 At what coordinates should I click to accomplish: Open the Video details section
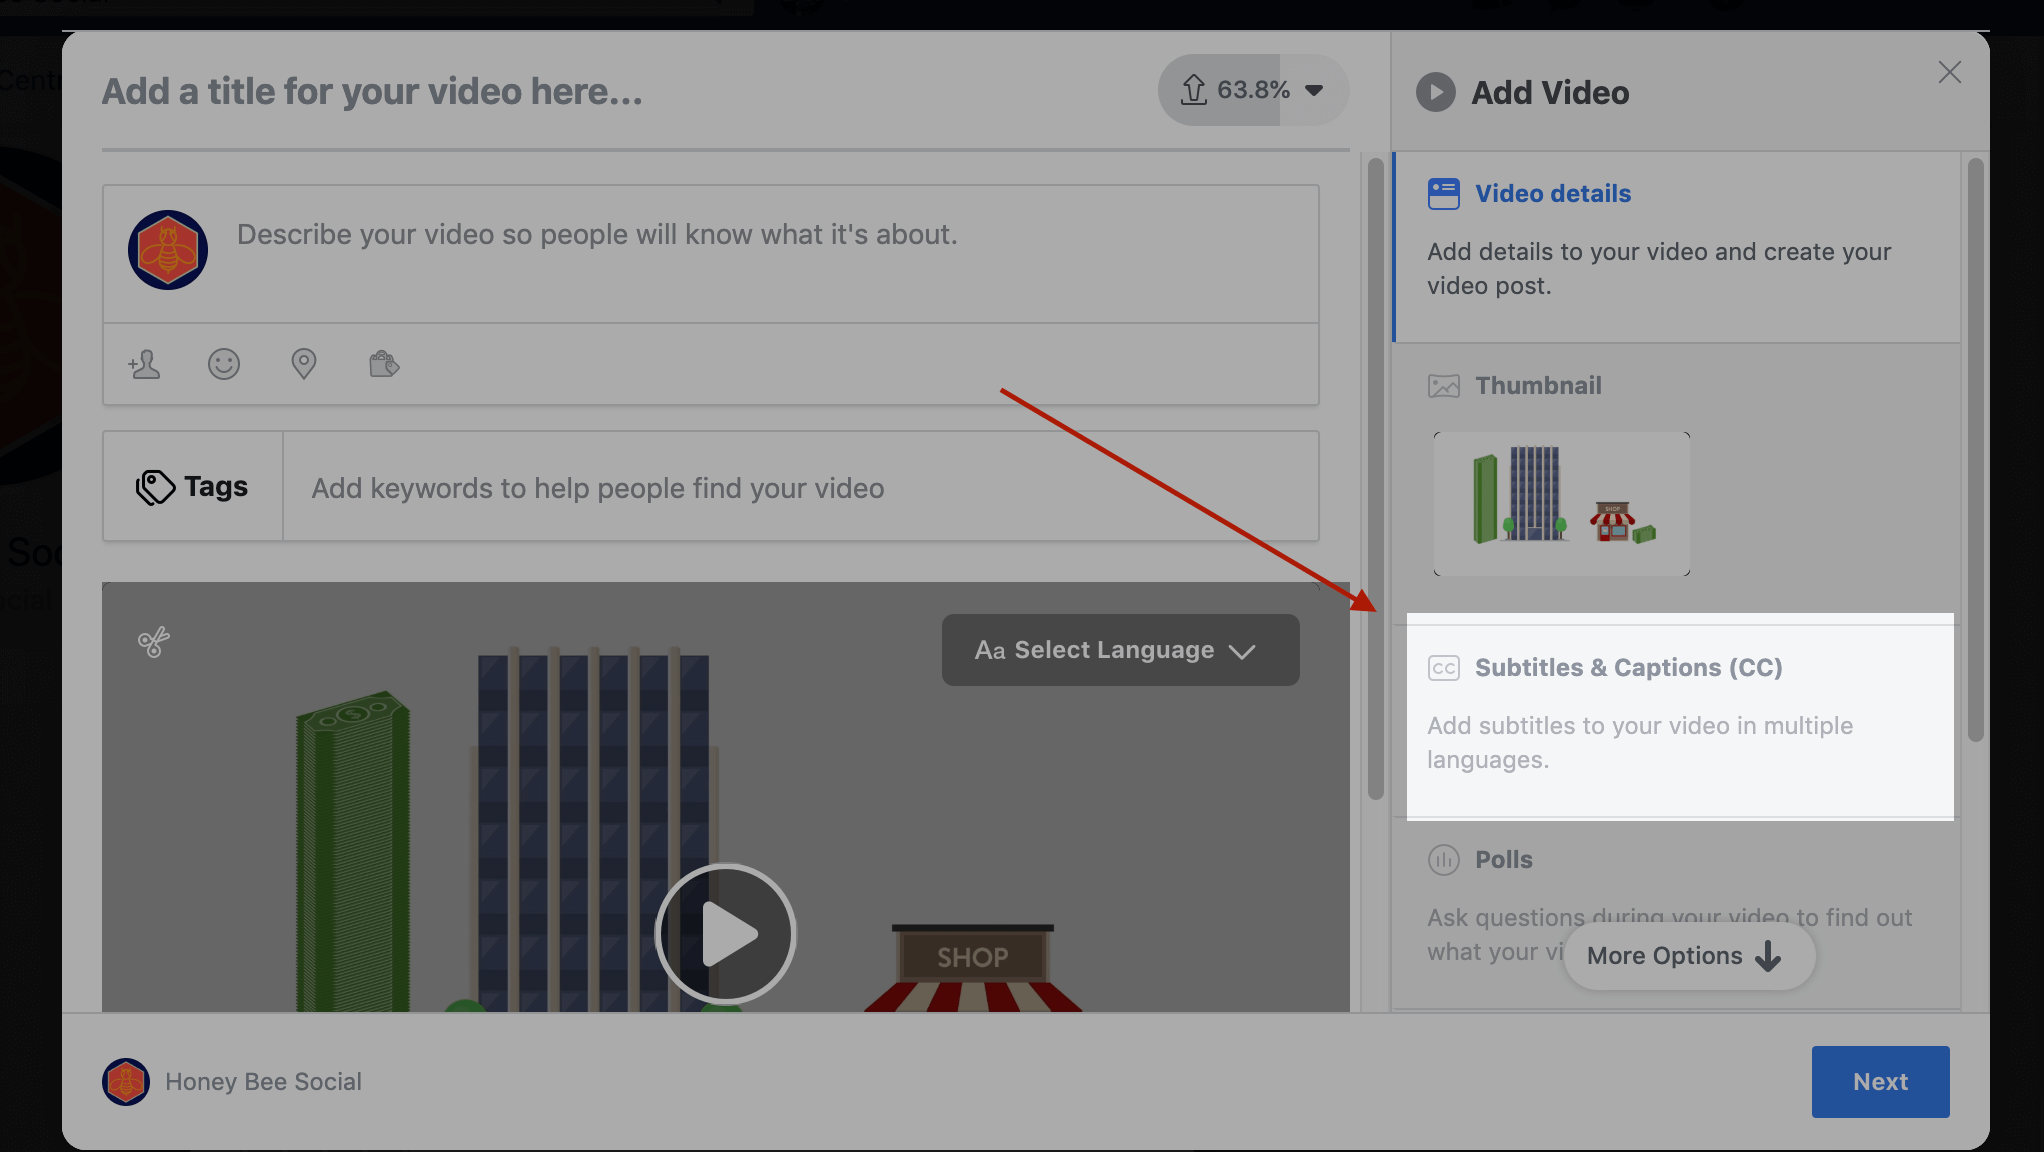1553,194
